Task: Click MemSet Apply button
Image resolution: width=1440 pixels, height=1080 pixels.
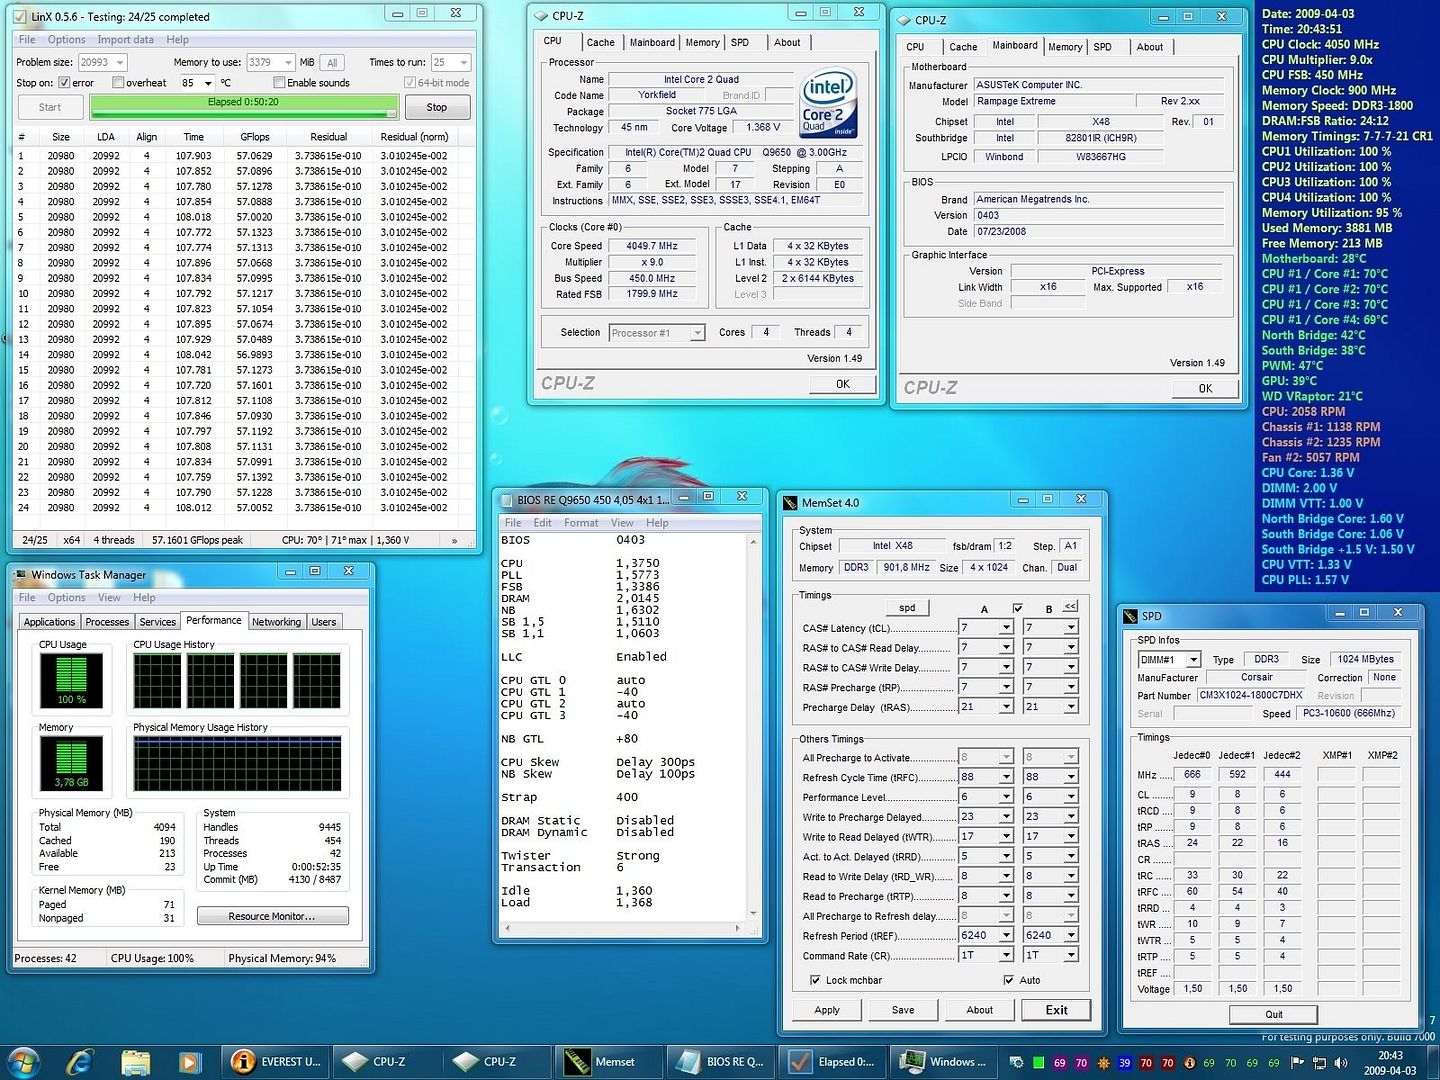Action: pyautogui.click(x=827, y=1010)
